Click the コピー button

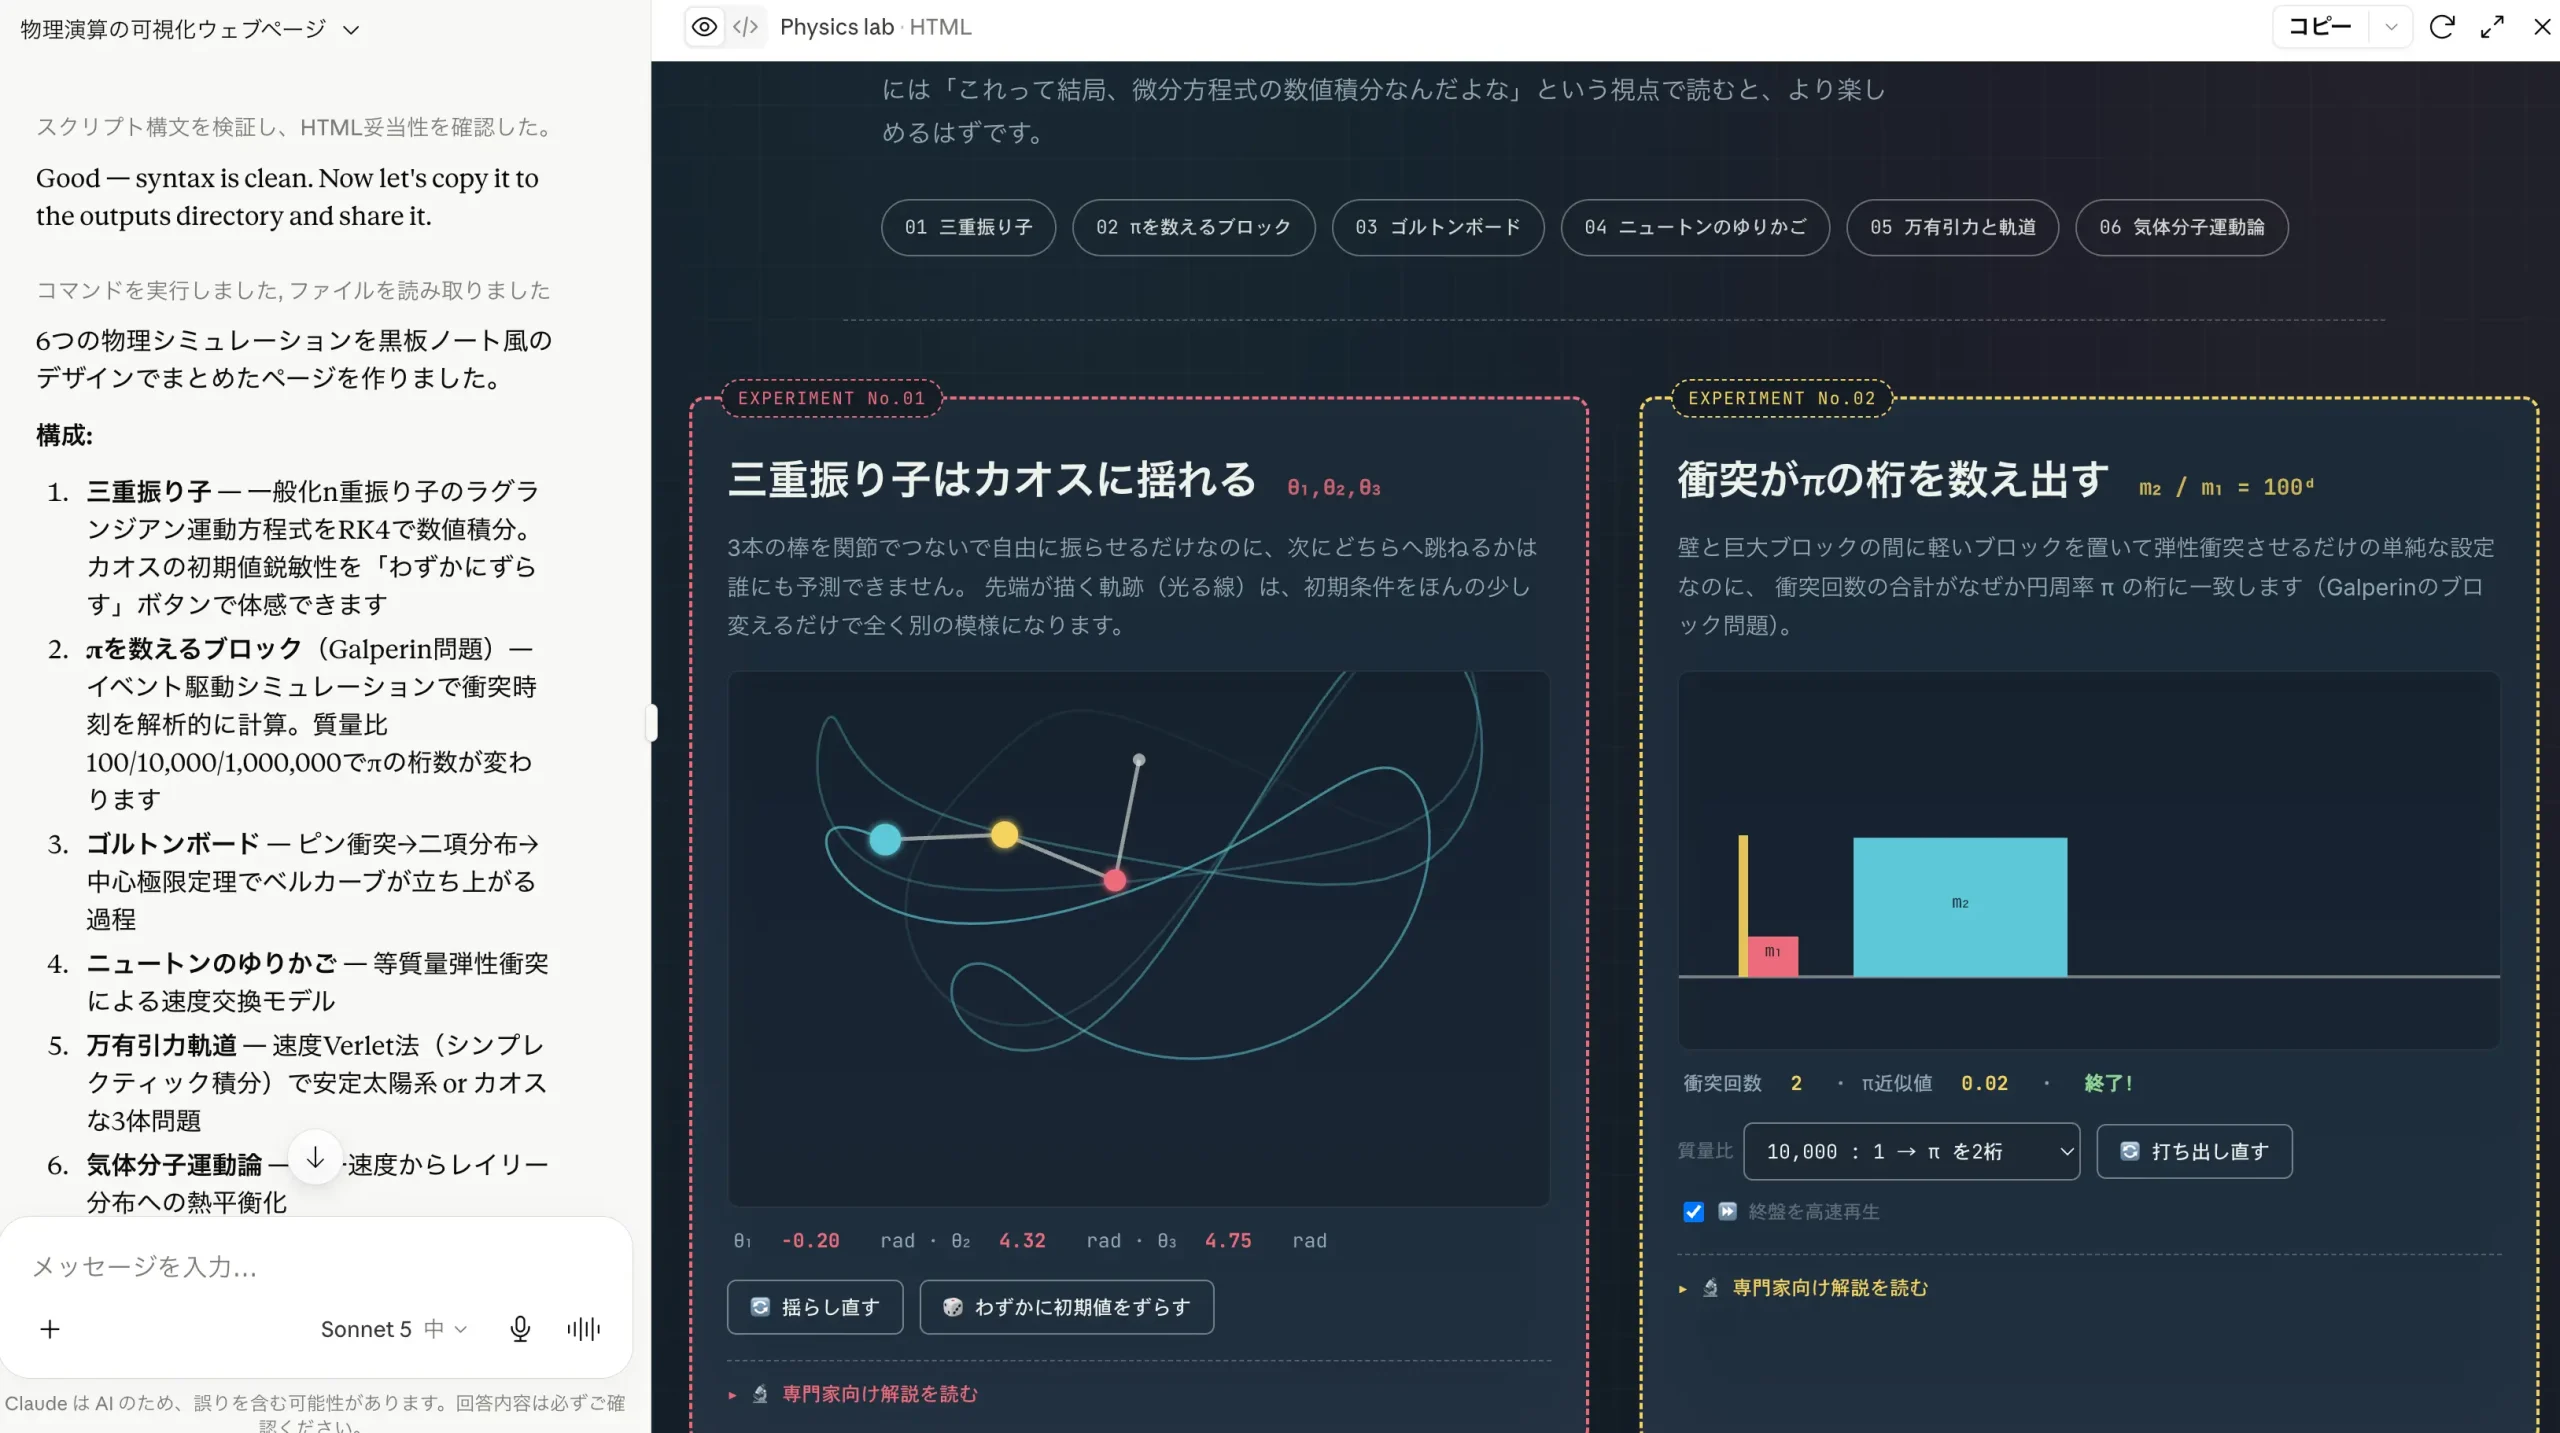pyautogui.click(x=2320, y=27)
